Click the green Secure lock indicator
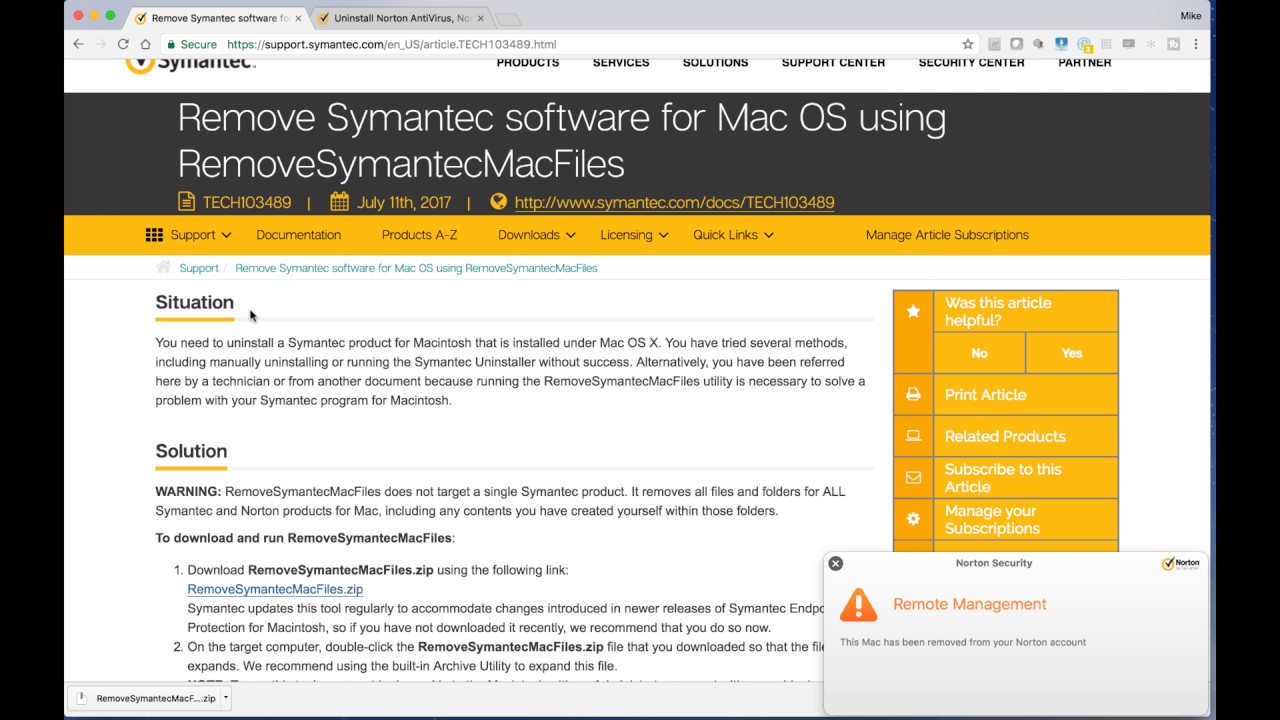The width and height of the screenshot is (1280, 720). (192, 44)
